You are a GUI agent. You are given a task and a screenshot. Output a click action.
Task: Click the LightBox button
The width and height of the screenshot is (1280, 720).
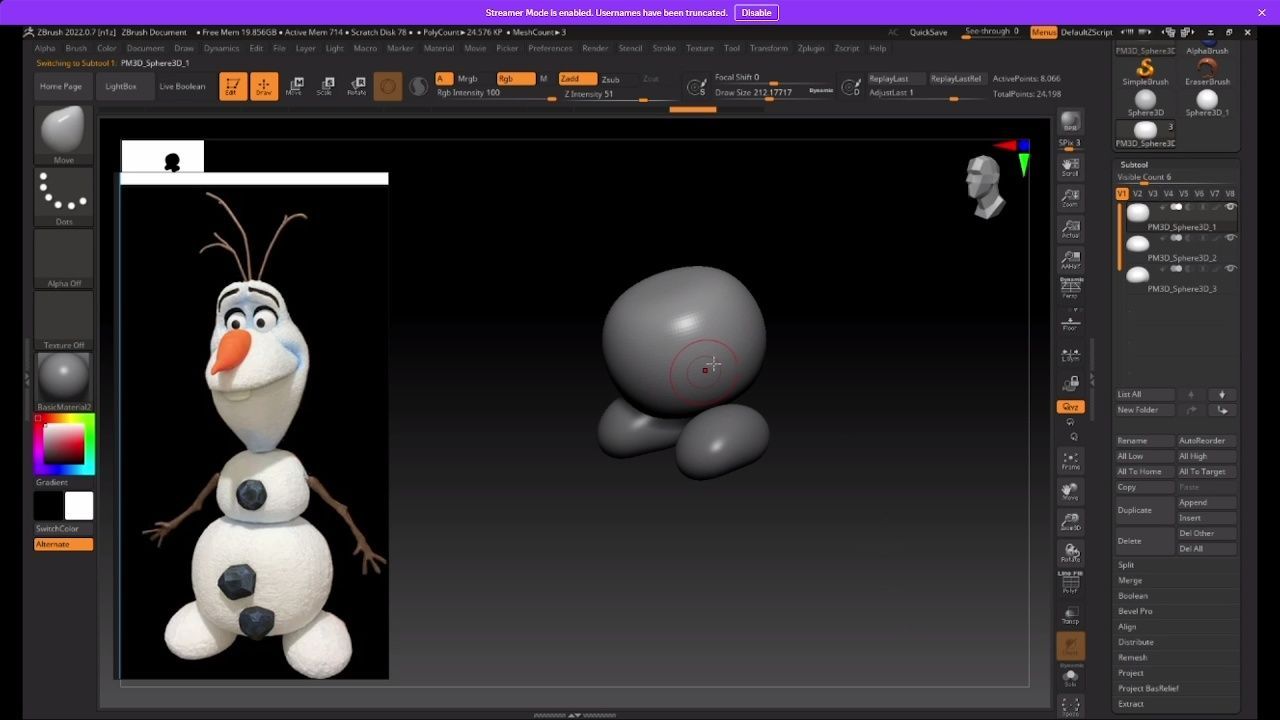pos(121,86)
